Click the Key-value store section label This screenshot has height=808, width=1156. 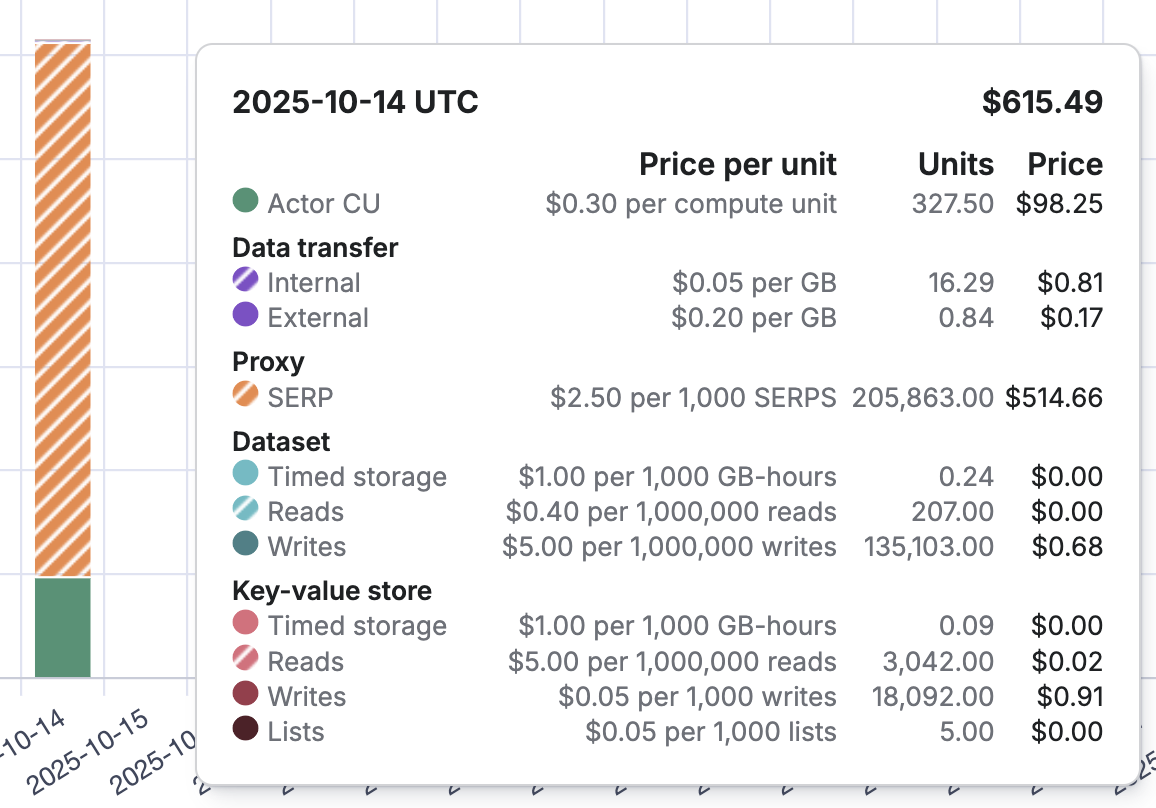(332, 591)
